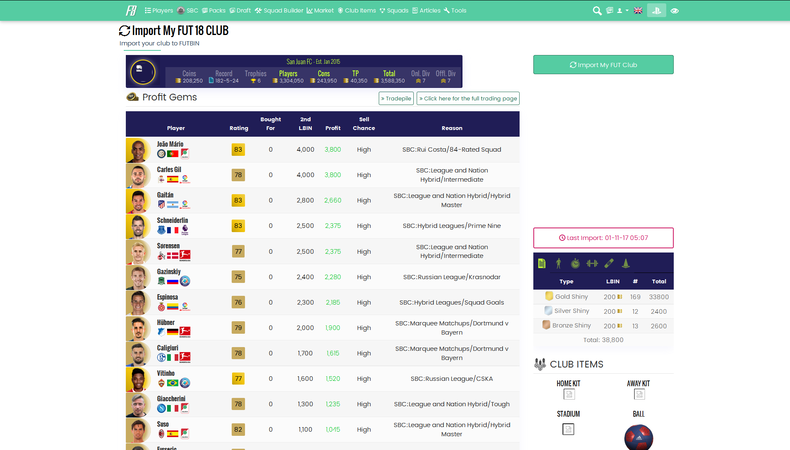Screen dimensions: 790x450
Task: Open the home kit item icon
Action: point(568,394)
